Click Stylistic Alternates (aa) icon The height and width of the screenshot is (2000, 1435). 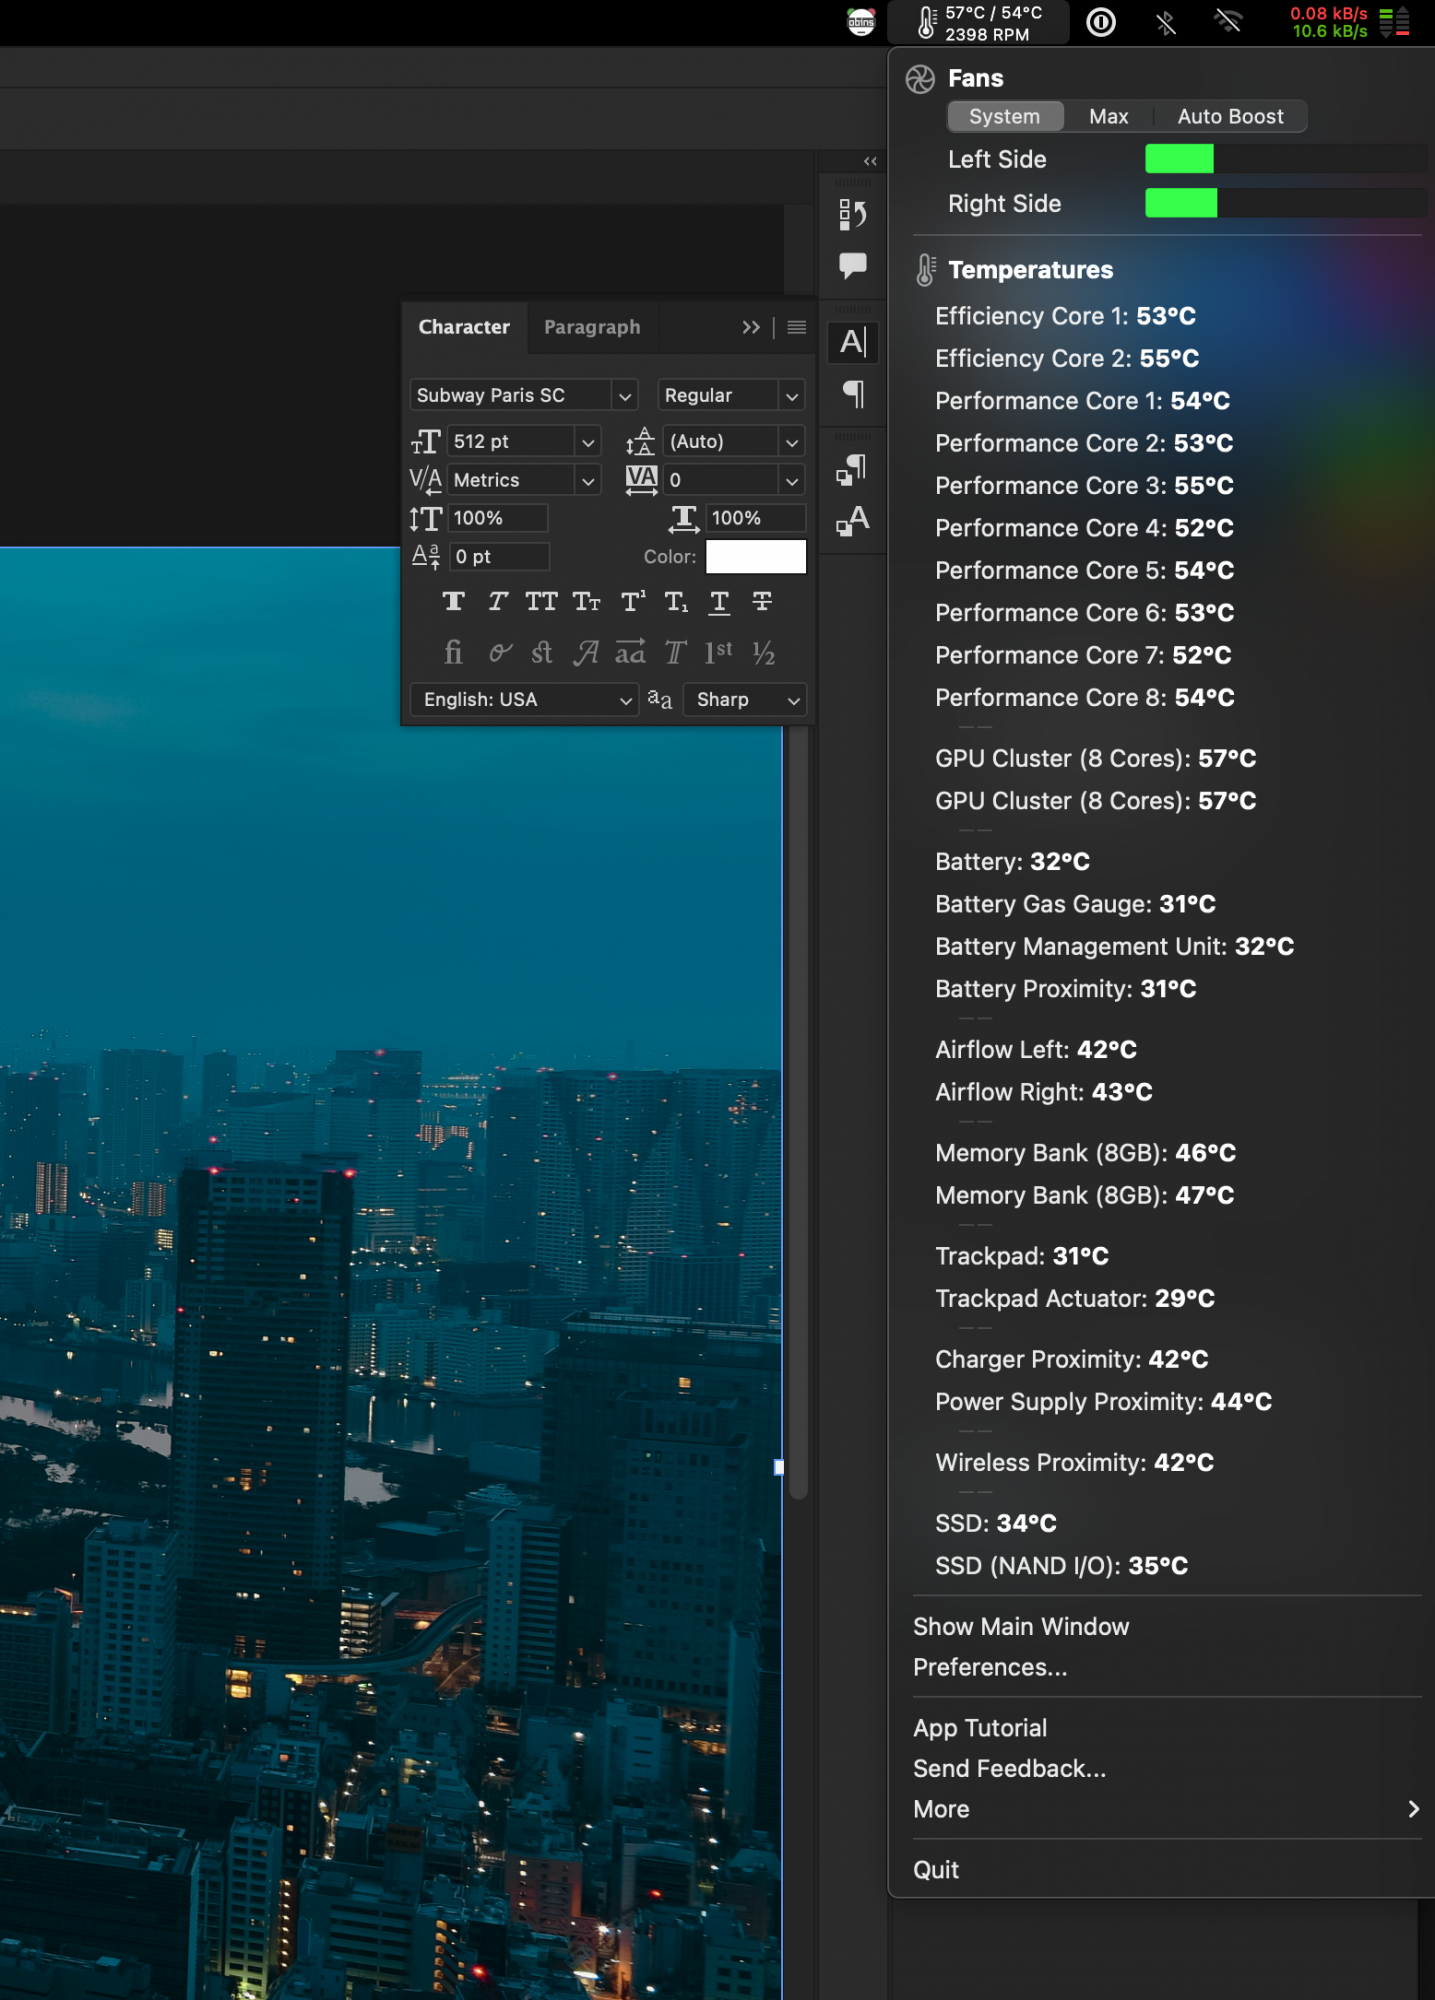(x=630, y=653)
